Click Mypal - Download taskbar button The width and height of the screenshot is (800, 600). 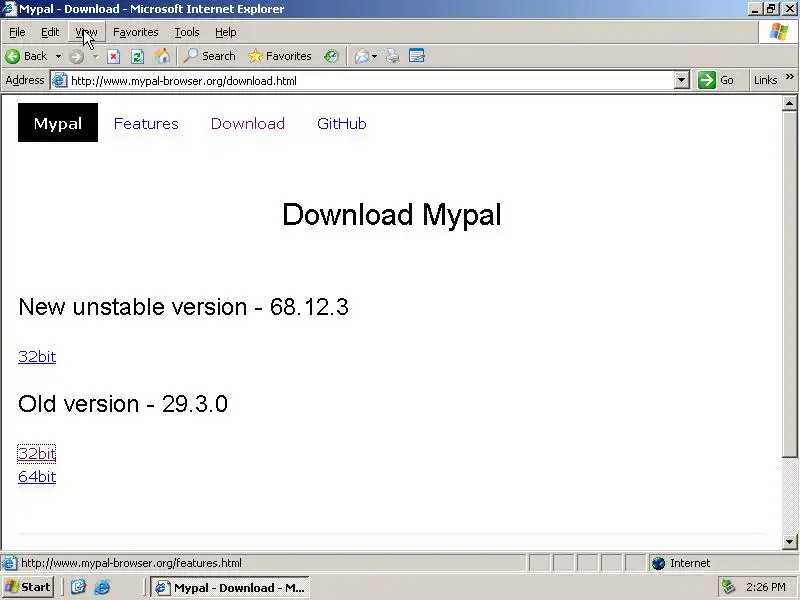(230, 588)
